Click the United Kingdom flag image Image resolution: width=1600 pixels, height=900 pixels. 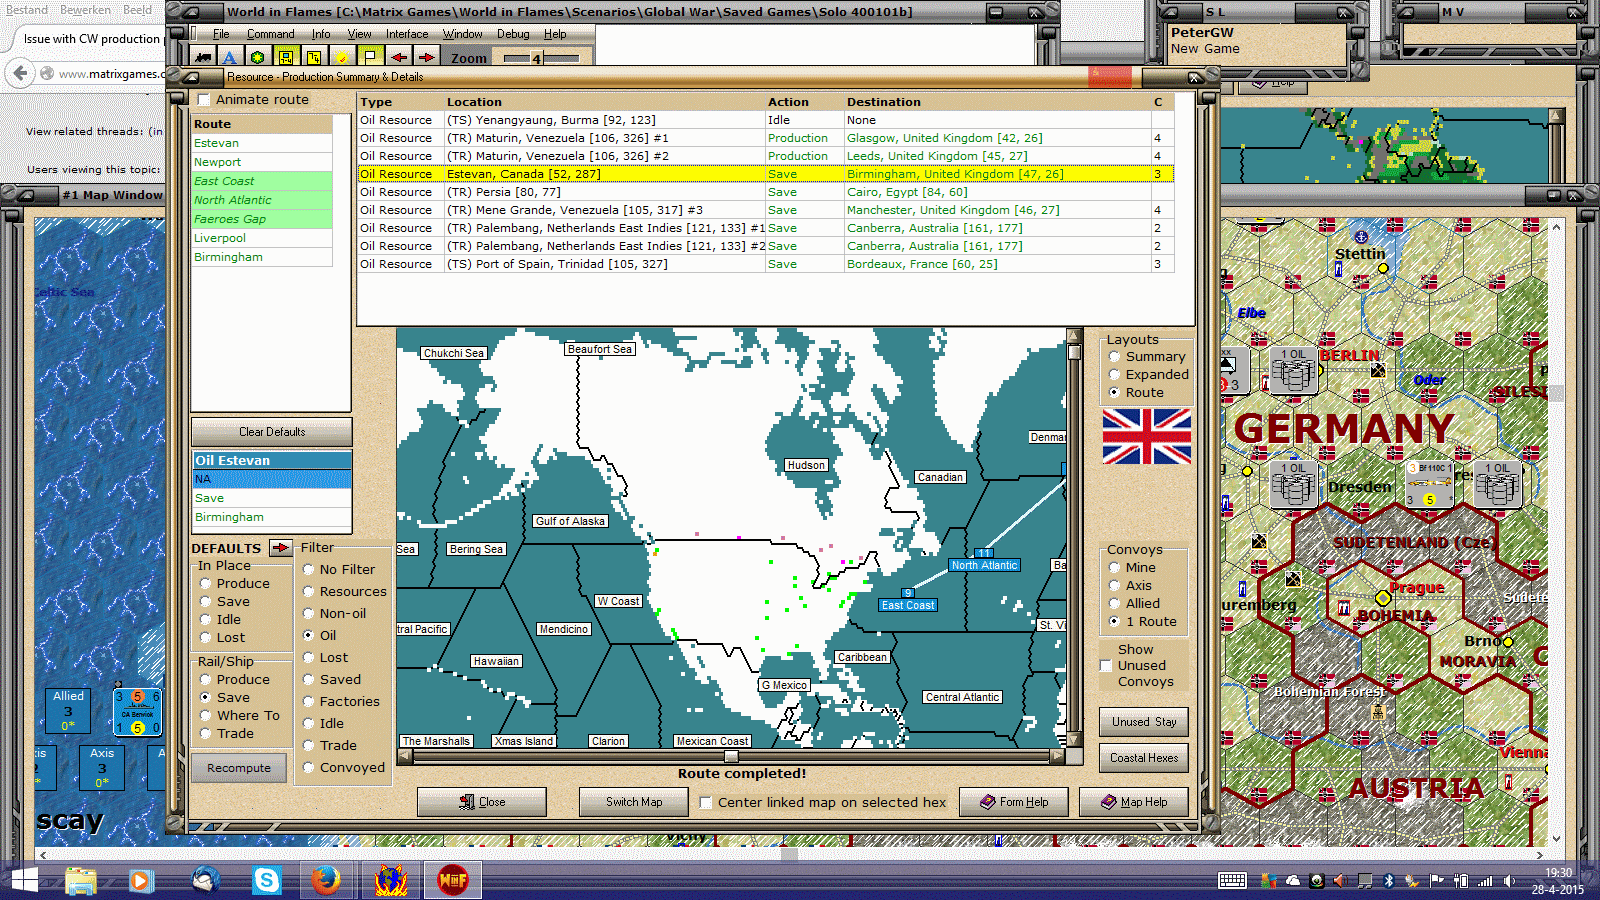point(1147,437)
